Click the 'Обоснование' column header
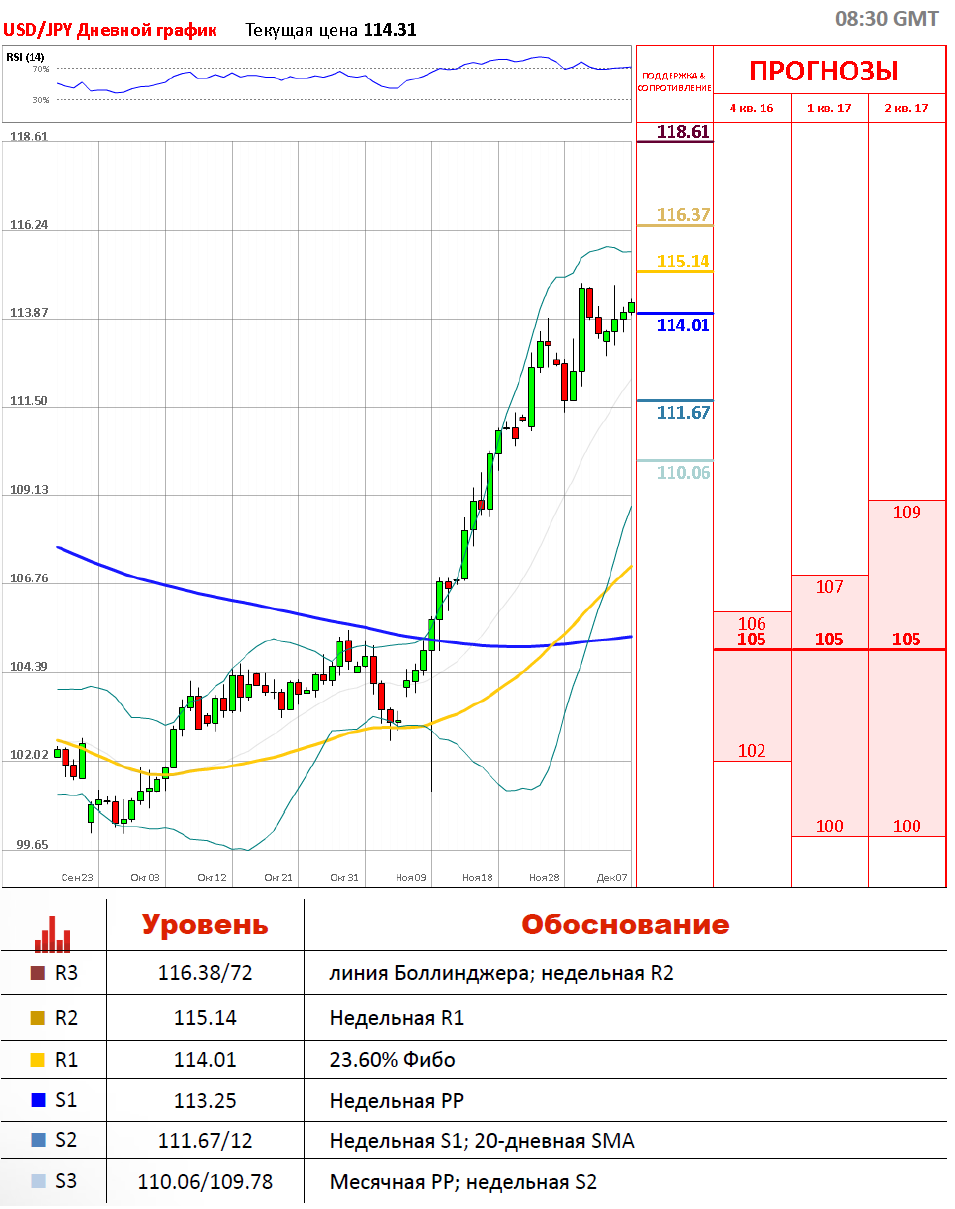Image resolution: width=955 pixels, height=1209 pixels. click(x=625, y=924)
